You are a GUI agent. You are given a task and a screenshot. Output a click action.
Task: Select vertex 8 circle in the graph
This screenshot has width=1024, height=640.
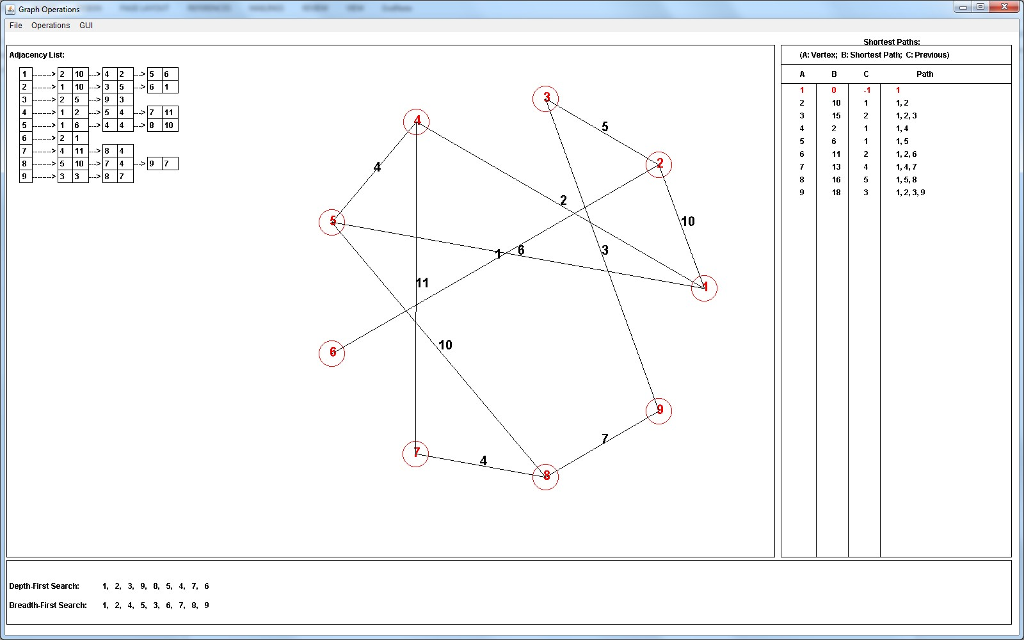coord(546,477)
